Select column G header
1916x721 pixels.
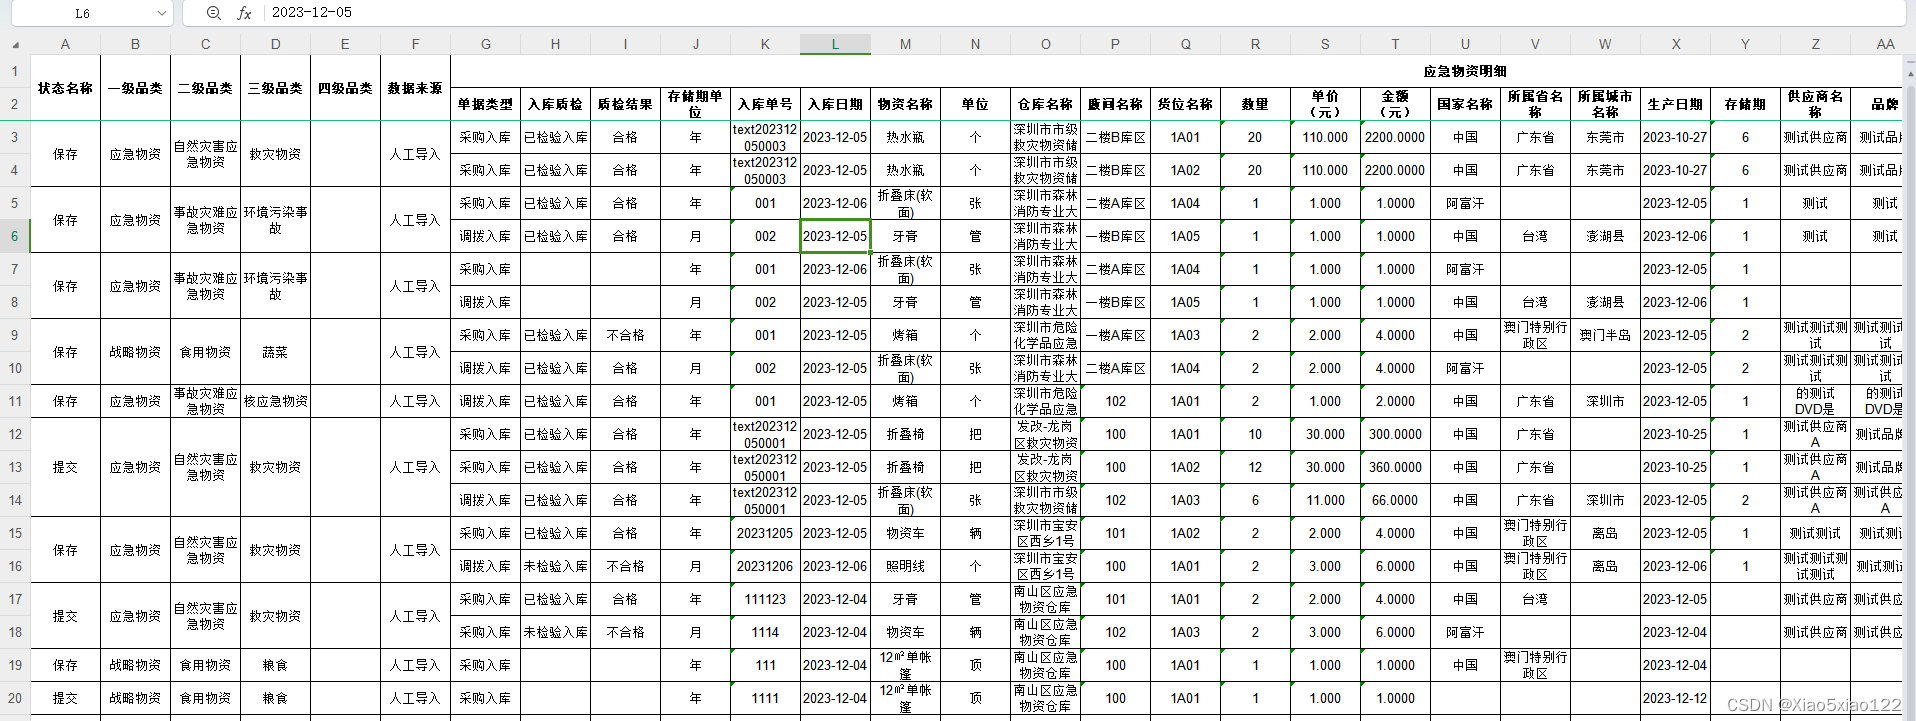coord(485,44)
